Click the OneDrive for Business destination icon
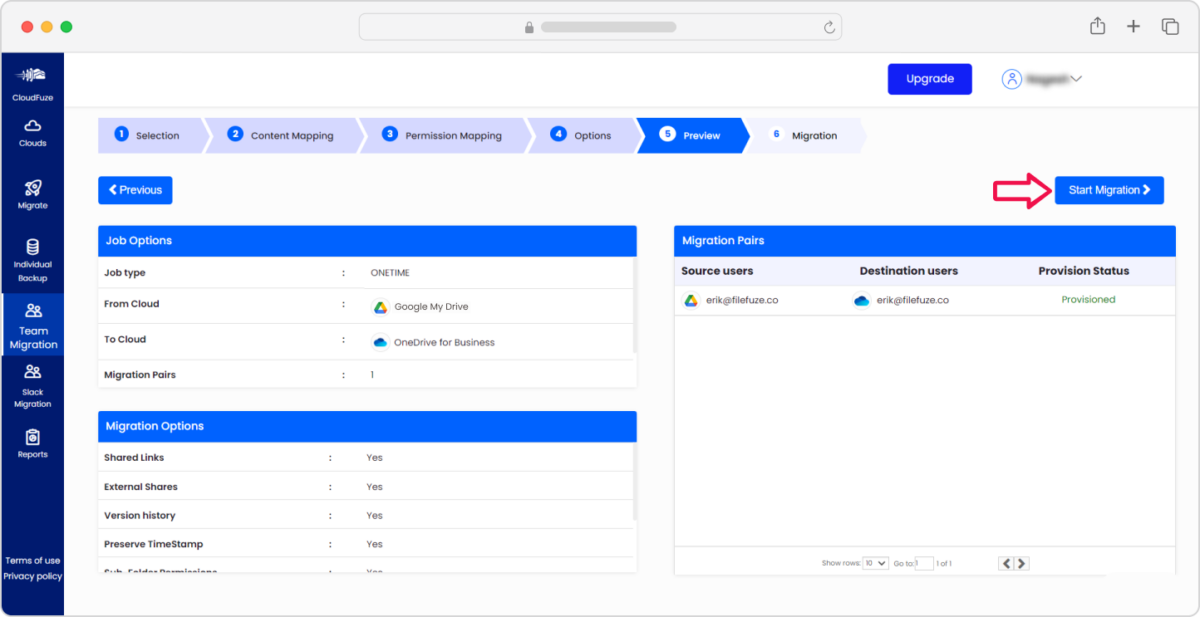The width and height of the screenshot is (1200, 617). pos(381,342)
